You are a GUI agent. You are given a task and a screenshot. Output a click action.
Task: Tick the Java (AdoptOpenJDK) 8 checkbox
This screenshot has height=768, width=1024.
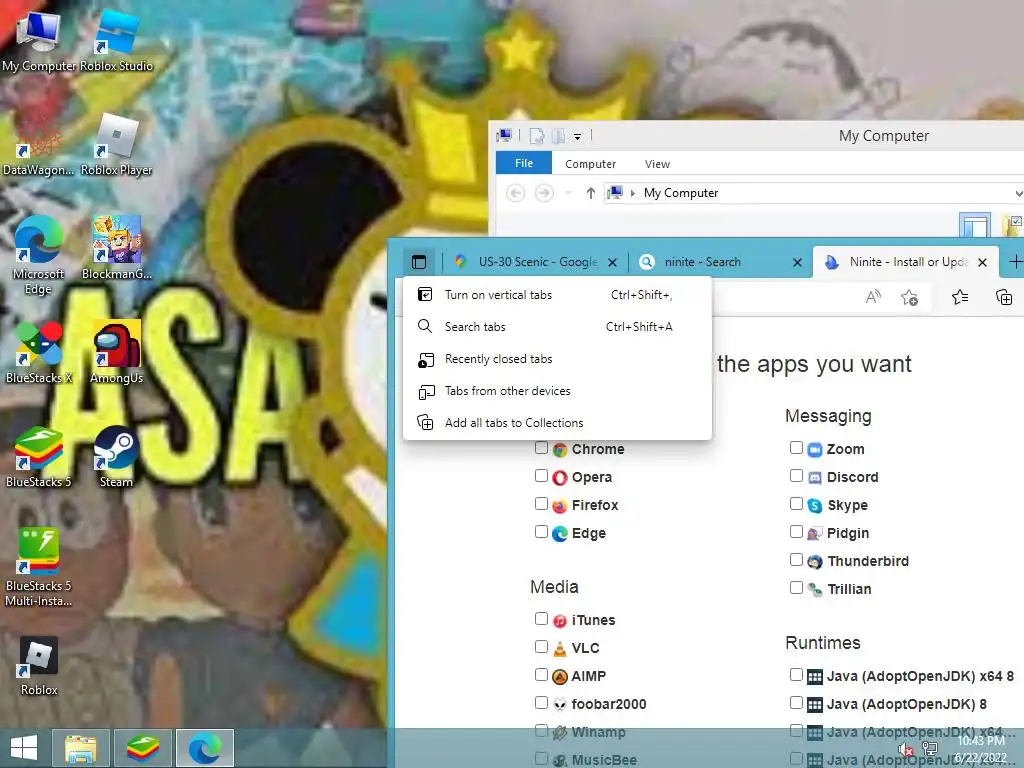[x=796, y=703]
